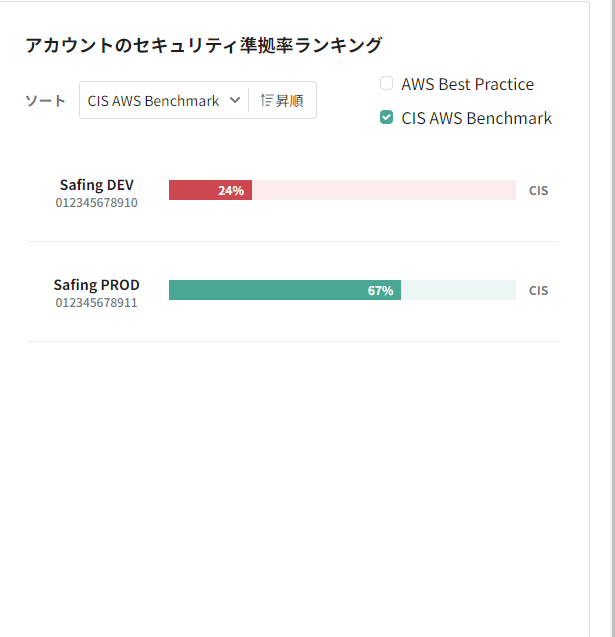Click the CIS AWS Benchmark checkbox label text
Image resolution: width=615 pixels, height=637 pixels.
click(476, 118)
